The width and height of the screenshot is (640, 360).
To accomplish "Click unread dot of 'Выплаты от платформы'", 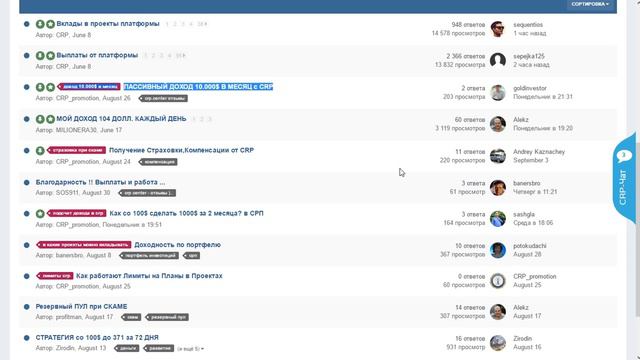I will point(27,56).
